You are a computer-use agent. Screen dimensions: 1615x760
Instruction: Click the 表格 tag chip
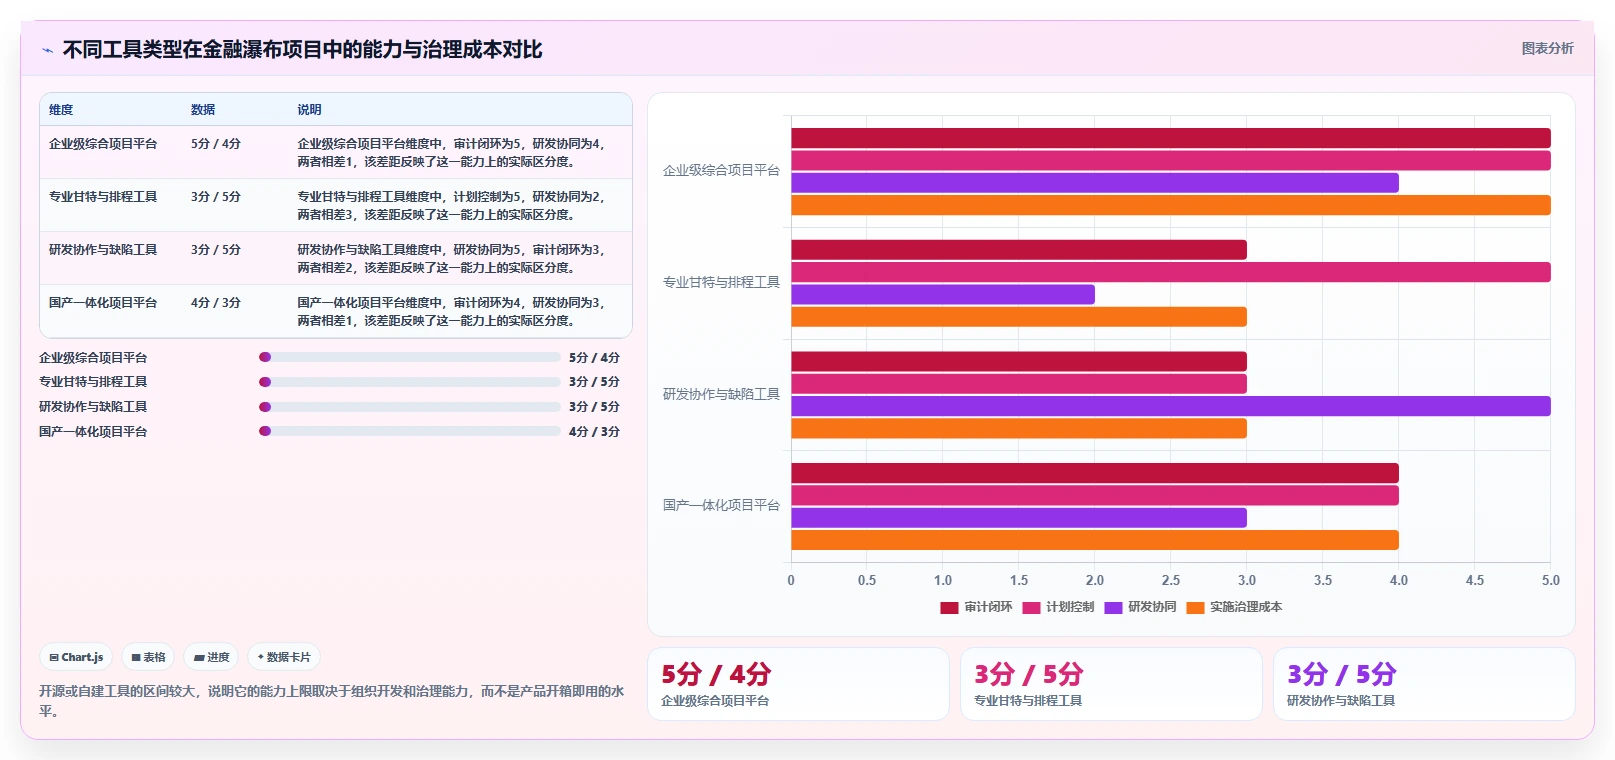point(148,657)
